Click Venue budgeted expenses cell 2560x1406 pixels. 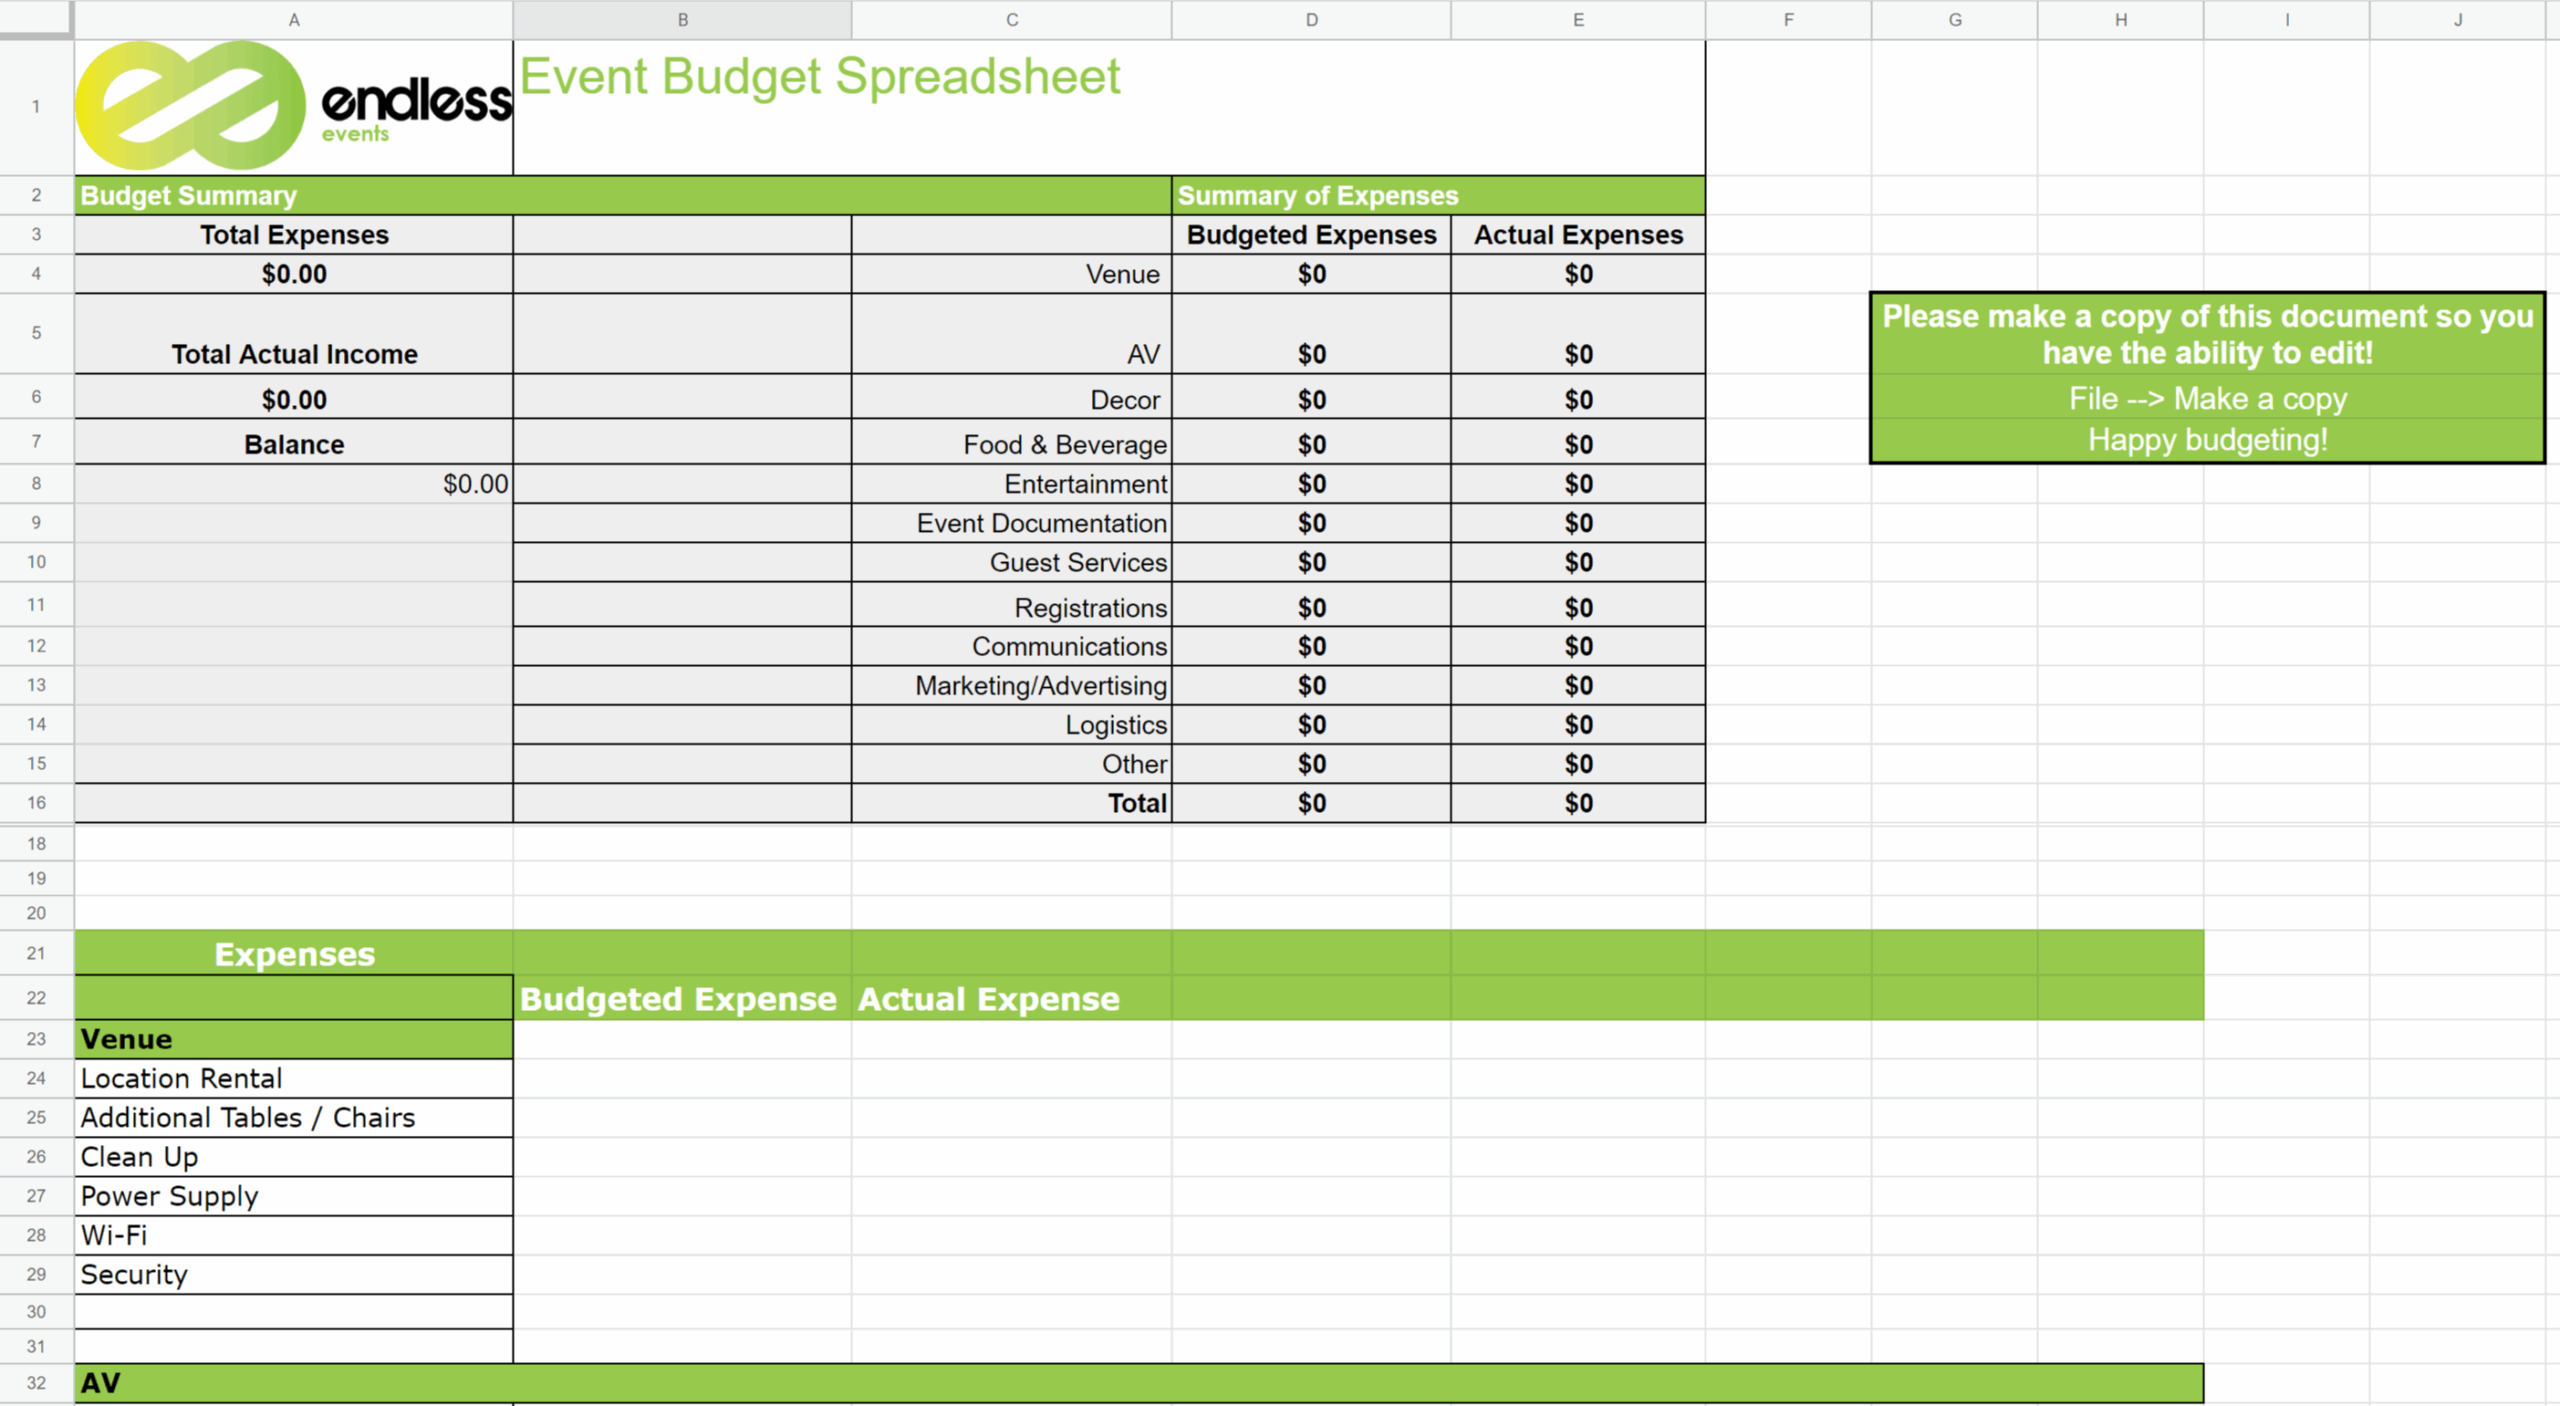[x=1311, y=274]
